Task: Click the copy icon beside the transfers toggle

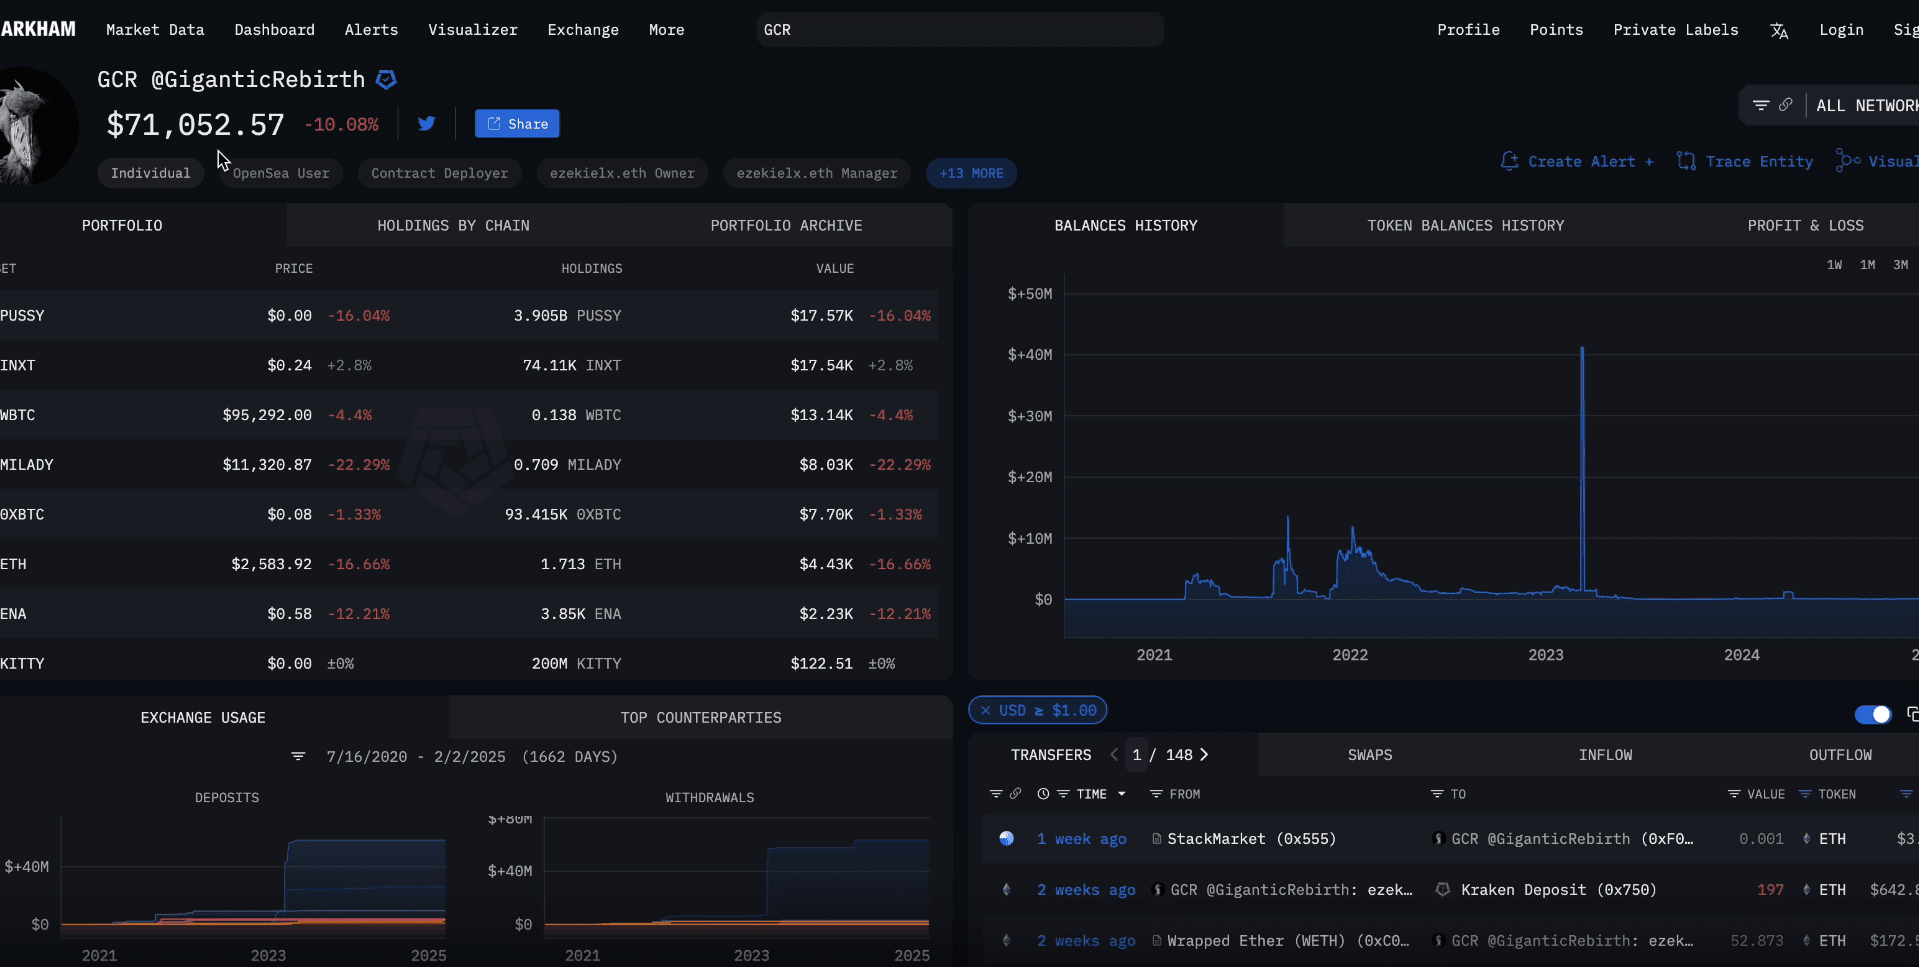Action: pyautogui.click(x=1912, y=714)
